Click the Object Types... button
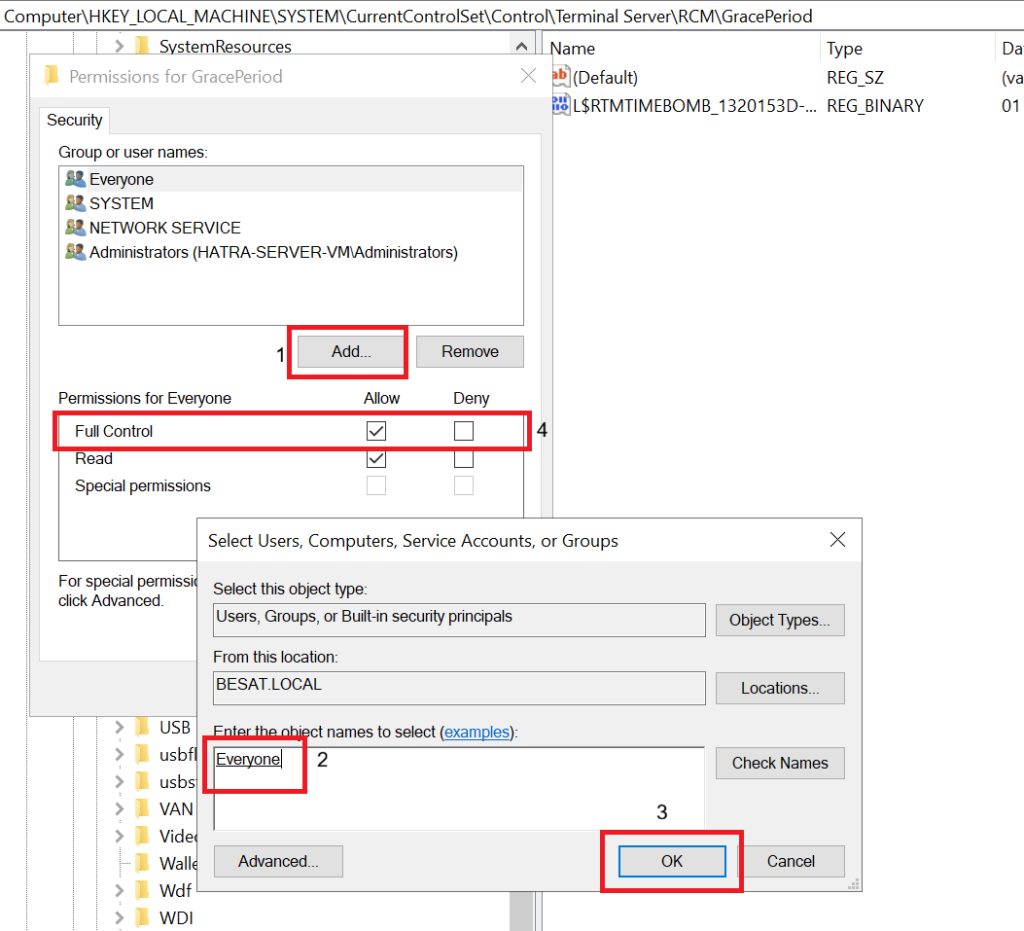 [780, 620]
